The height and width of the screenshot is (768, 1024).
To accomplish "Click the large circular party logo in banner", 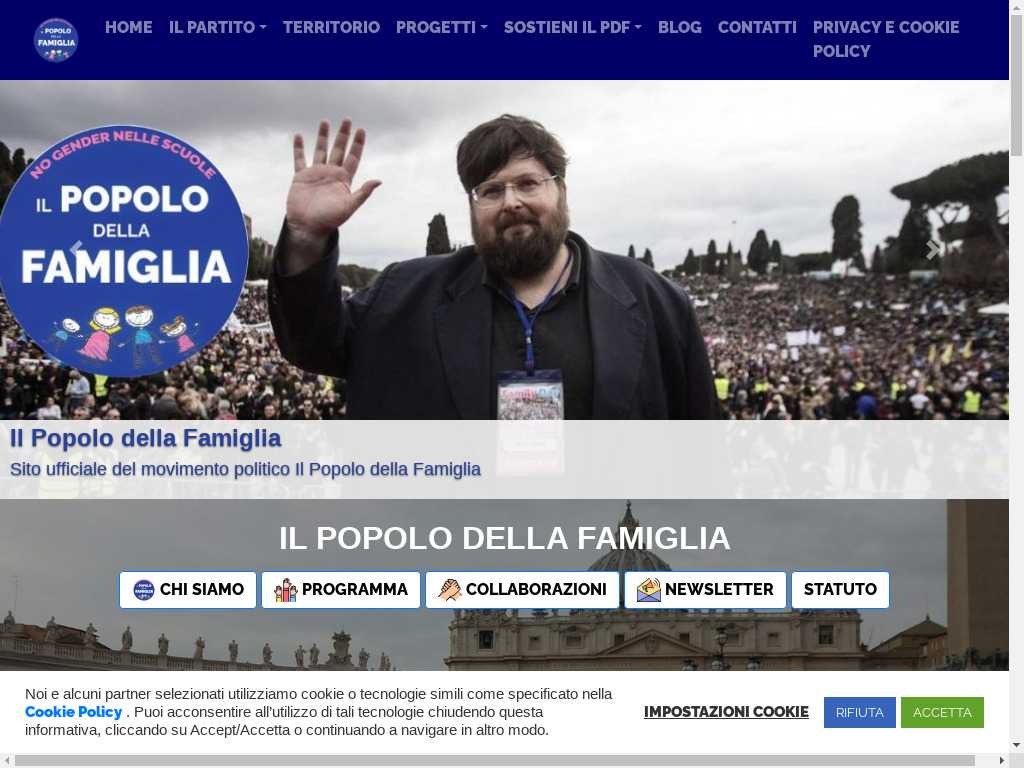I will tap(123, 251).
